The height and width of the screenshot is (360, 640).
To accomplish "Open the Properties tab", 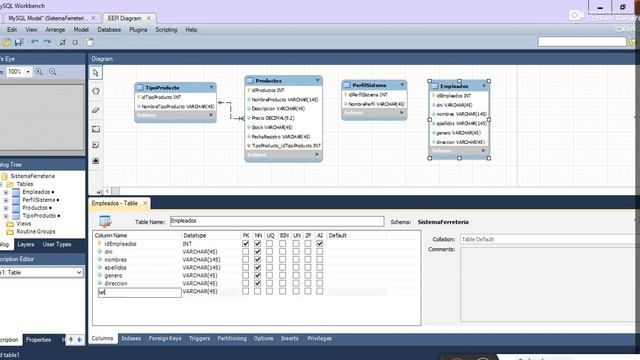I will pyautogui.click(x=38, y=340).
